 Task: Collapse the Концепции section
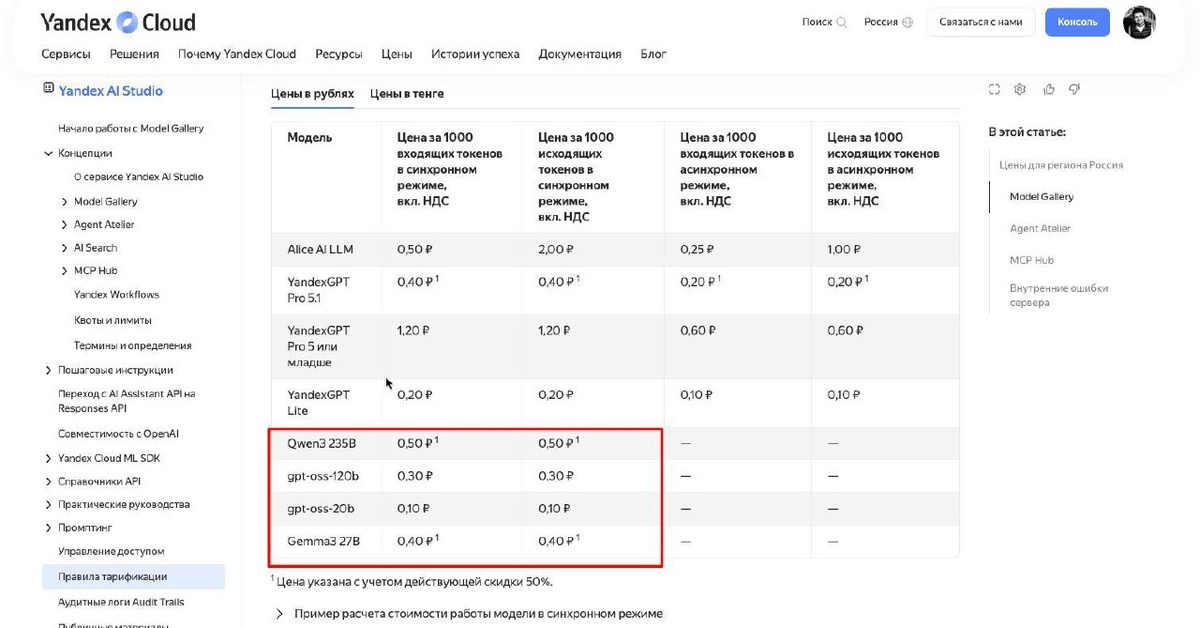[x=48, y=153]
